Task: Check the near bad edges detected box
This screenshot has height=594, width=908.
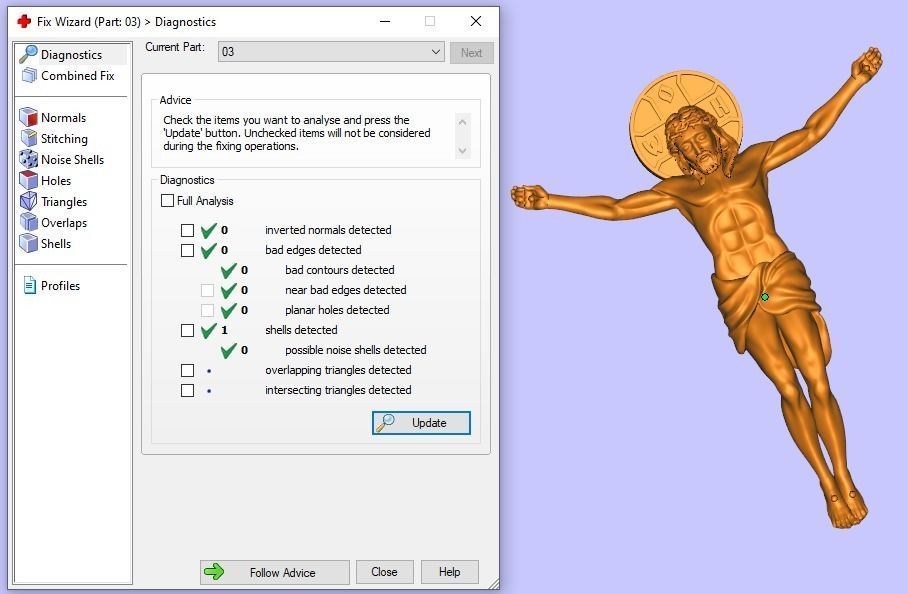Action: (207, 290)
